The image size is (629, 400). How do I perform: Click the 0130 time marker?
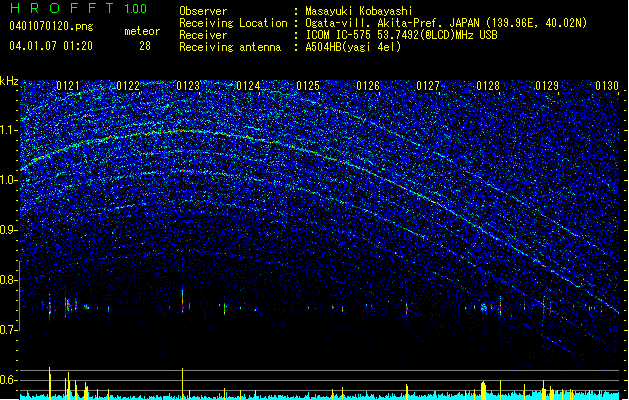(607, 86)
